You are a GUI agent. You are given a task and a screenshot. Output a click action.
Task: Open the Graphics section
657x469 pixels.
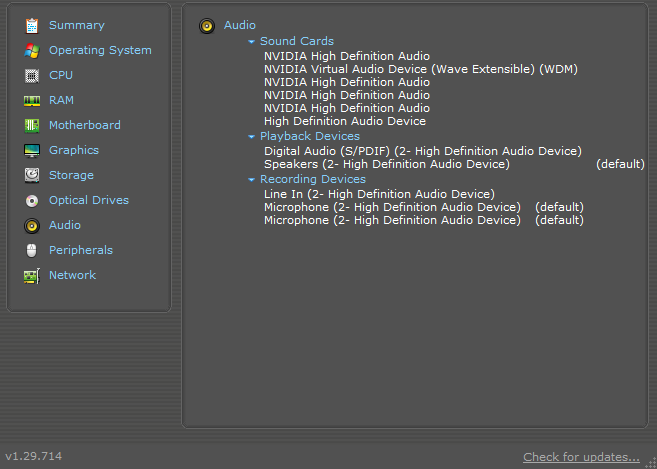(74, 150)
